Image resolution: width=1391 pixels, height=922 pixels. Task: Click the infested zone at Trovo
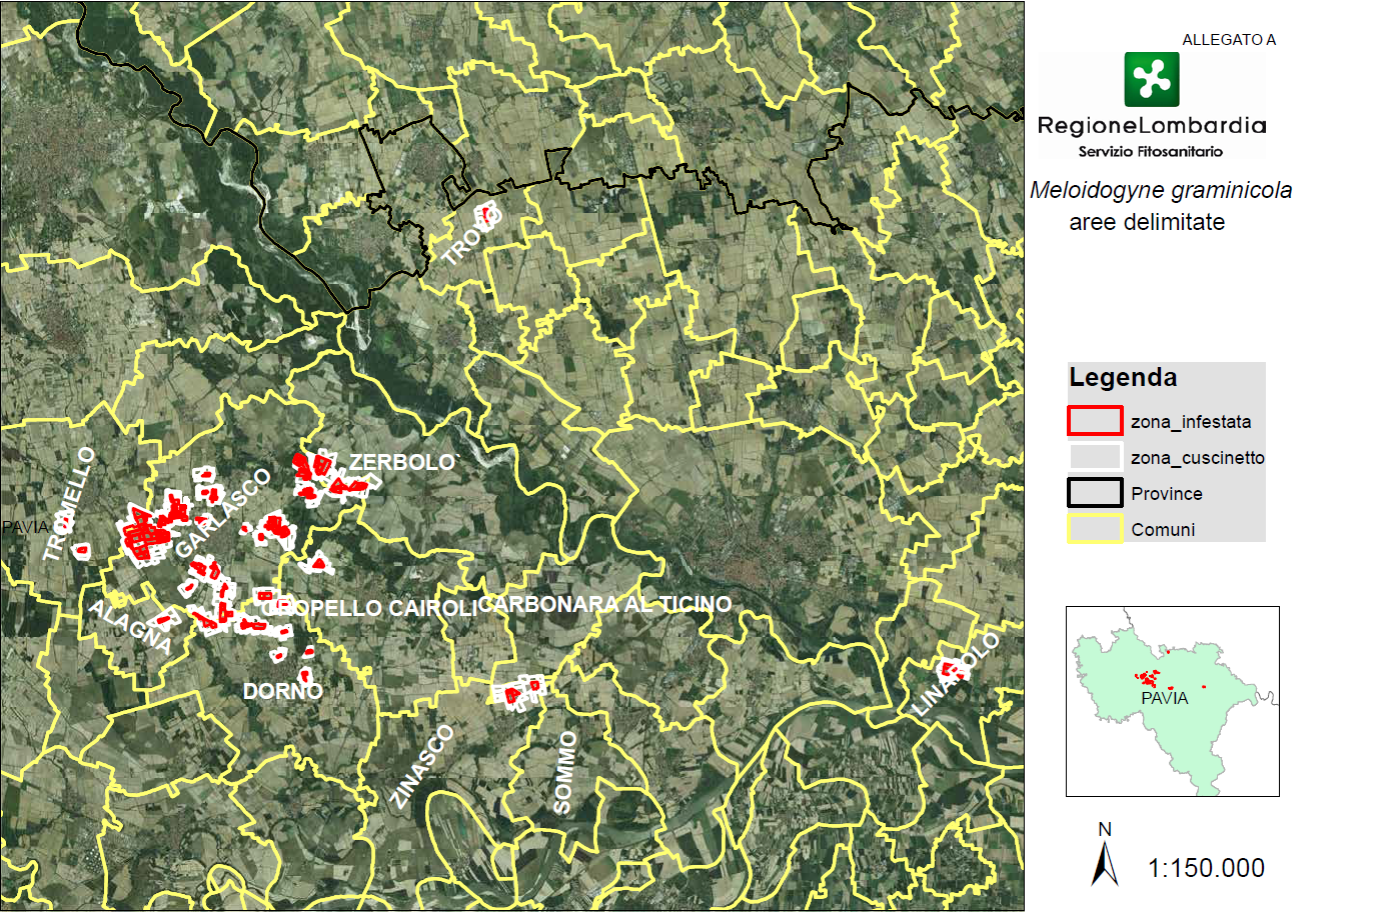point(487,214)
